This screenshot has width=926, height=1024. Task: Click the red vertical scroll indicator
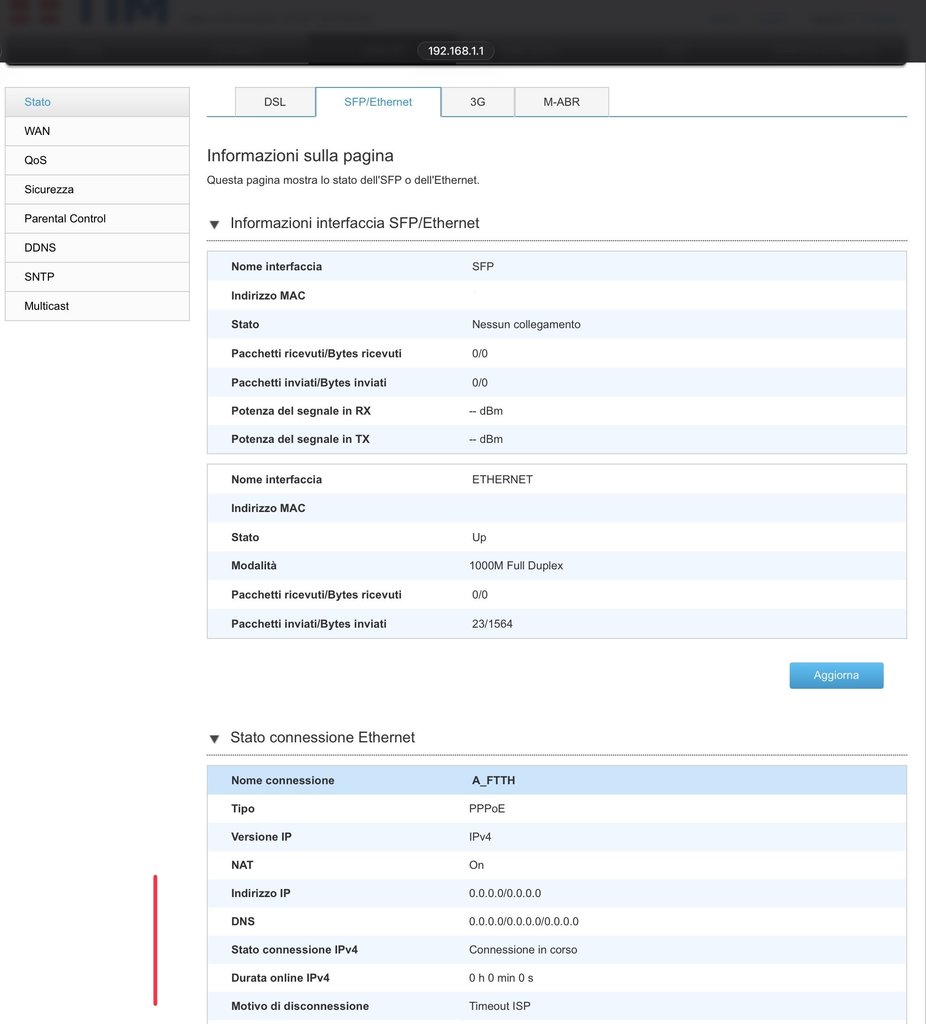(x=155, y=939)
